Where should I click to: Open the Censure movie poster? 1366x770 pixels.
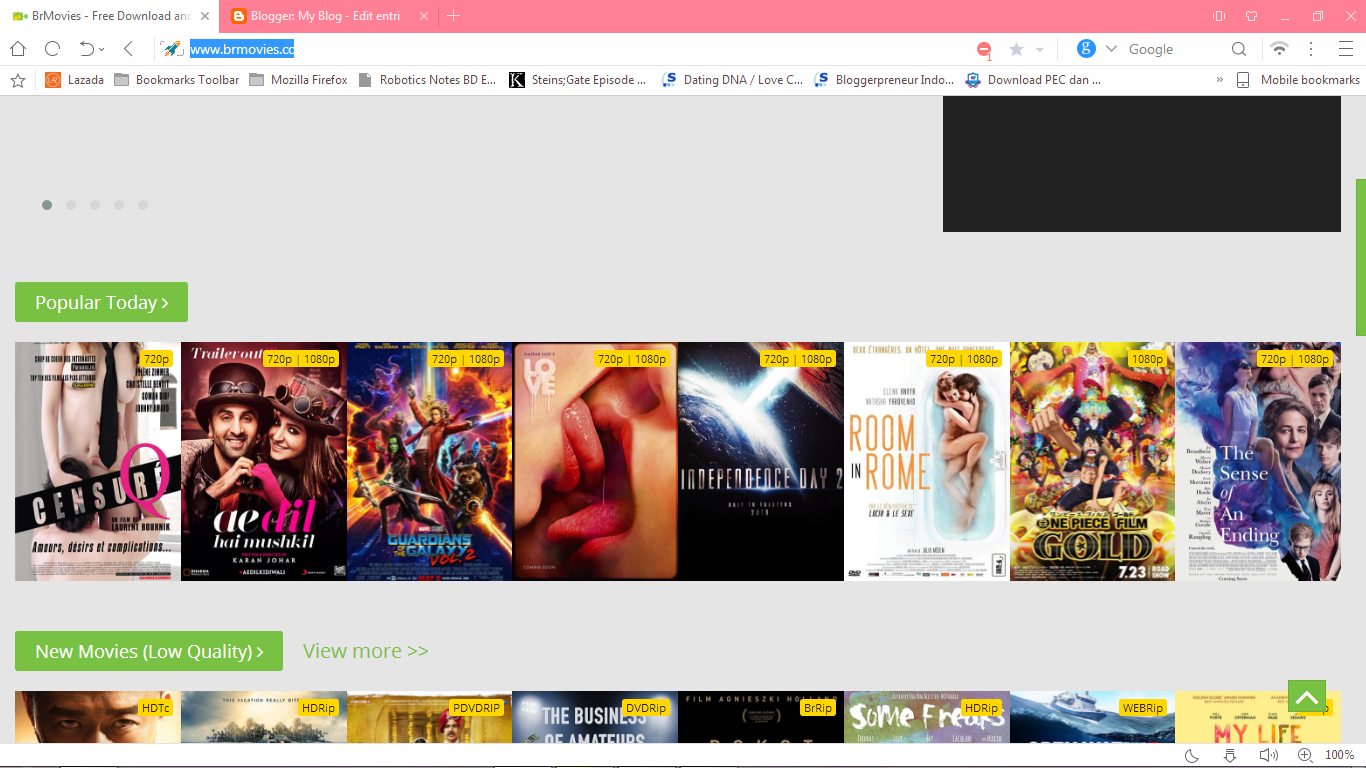coord(98,461)
